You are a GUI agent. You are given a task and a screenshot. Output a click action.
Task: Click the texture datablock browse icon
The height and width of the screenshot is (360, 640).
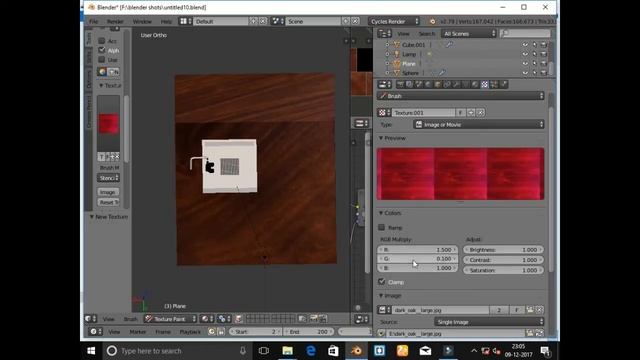384,113
